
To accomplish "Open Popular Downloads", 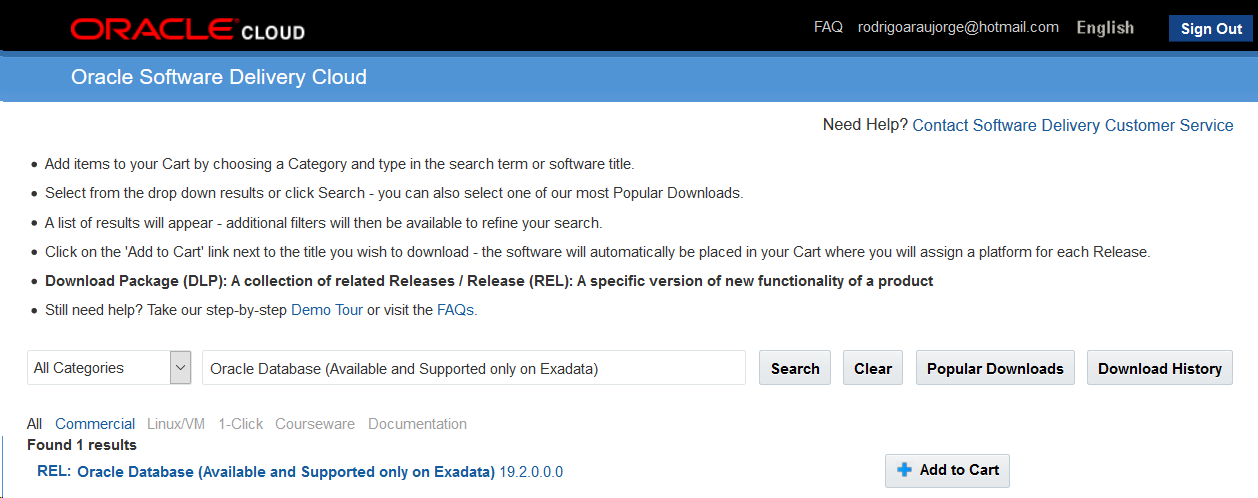I will pos(995,368).
